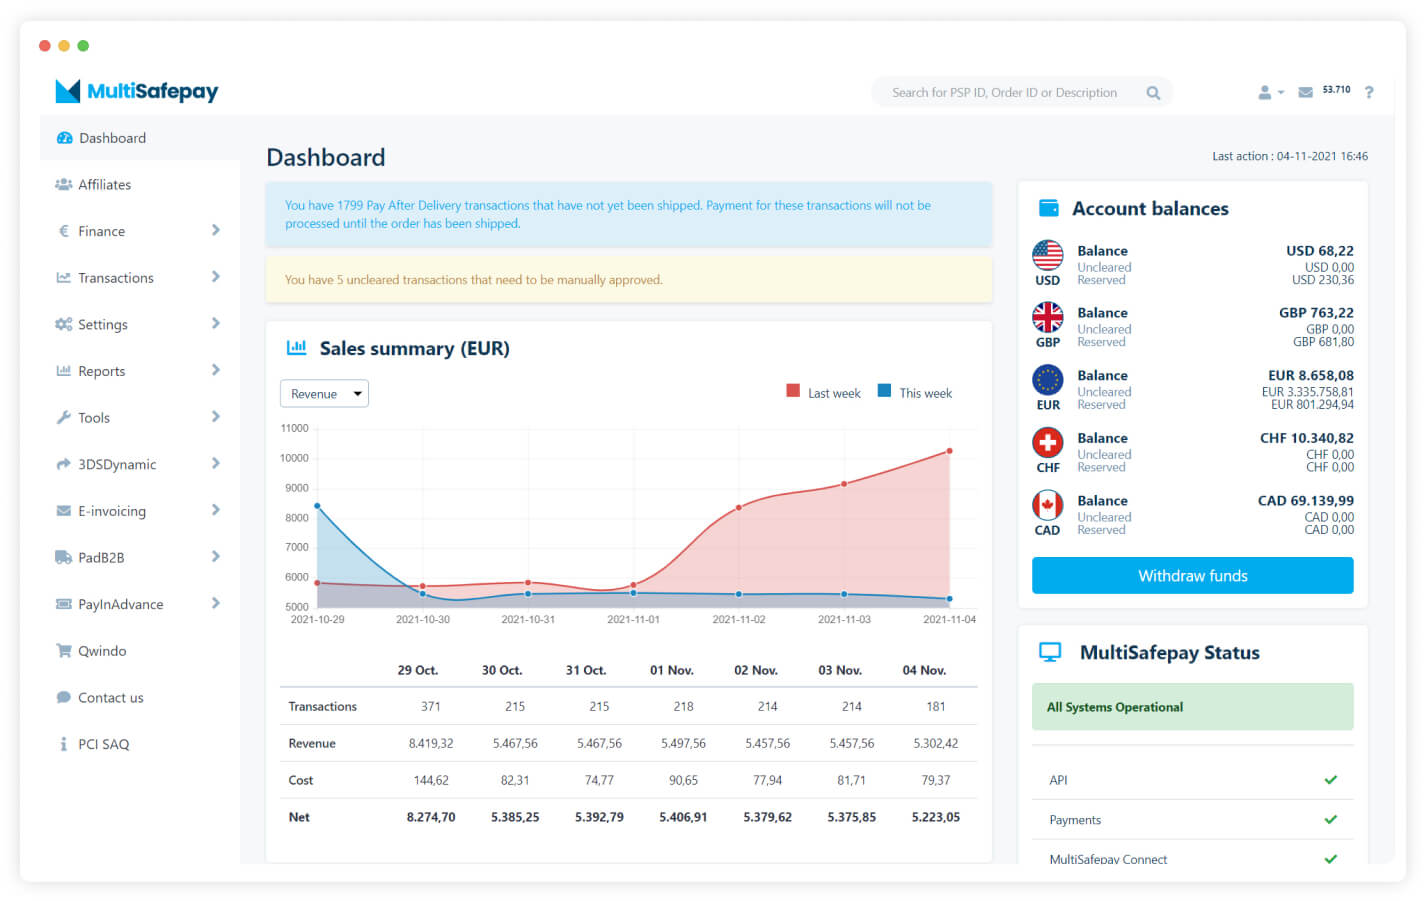Click the USD flag icon

click(x=1047, y=256)
